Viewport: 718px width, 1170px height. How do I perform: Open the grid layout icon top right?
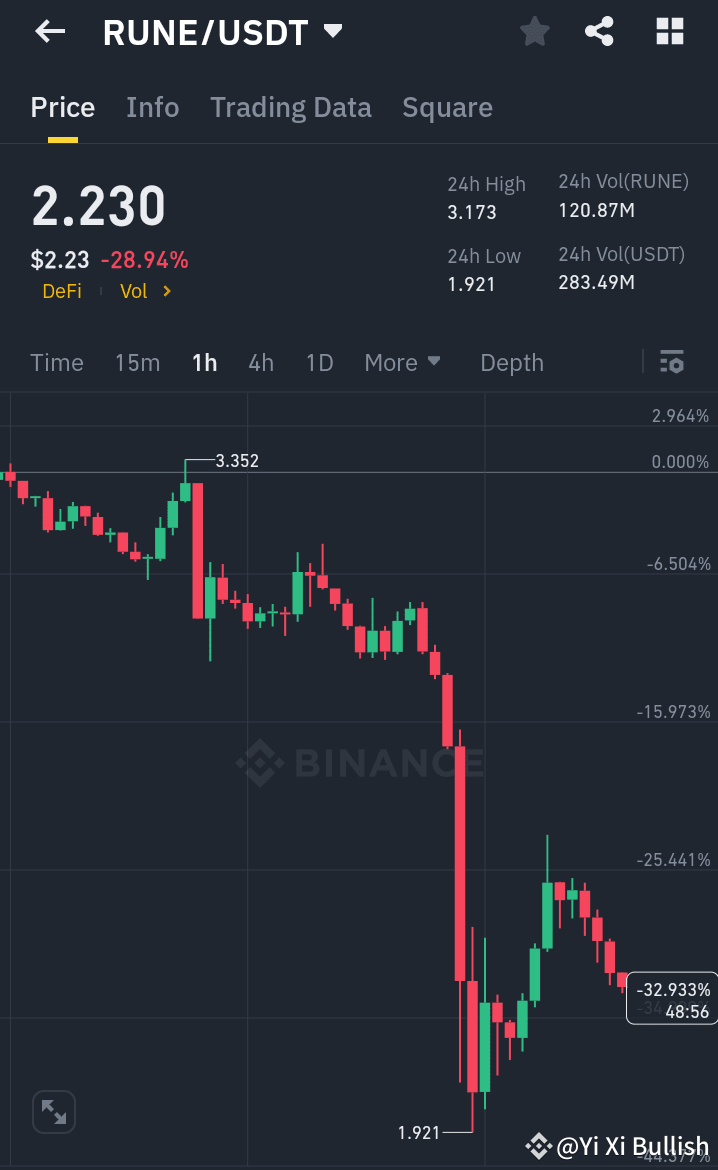click(668, 31)
